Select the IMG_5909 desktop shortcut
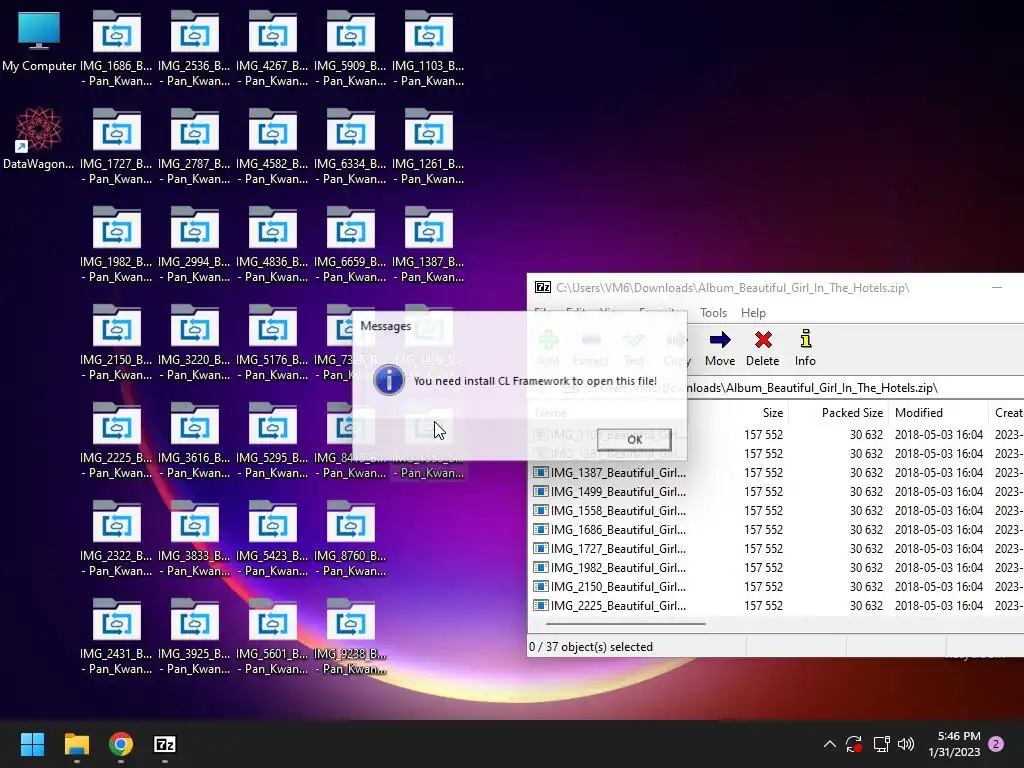The image size is (1024, 768). coord(351,49)
